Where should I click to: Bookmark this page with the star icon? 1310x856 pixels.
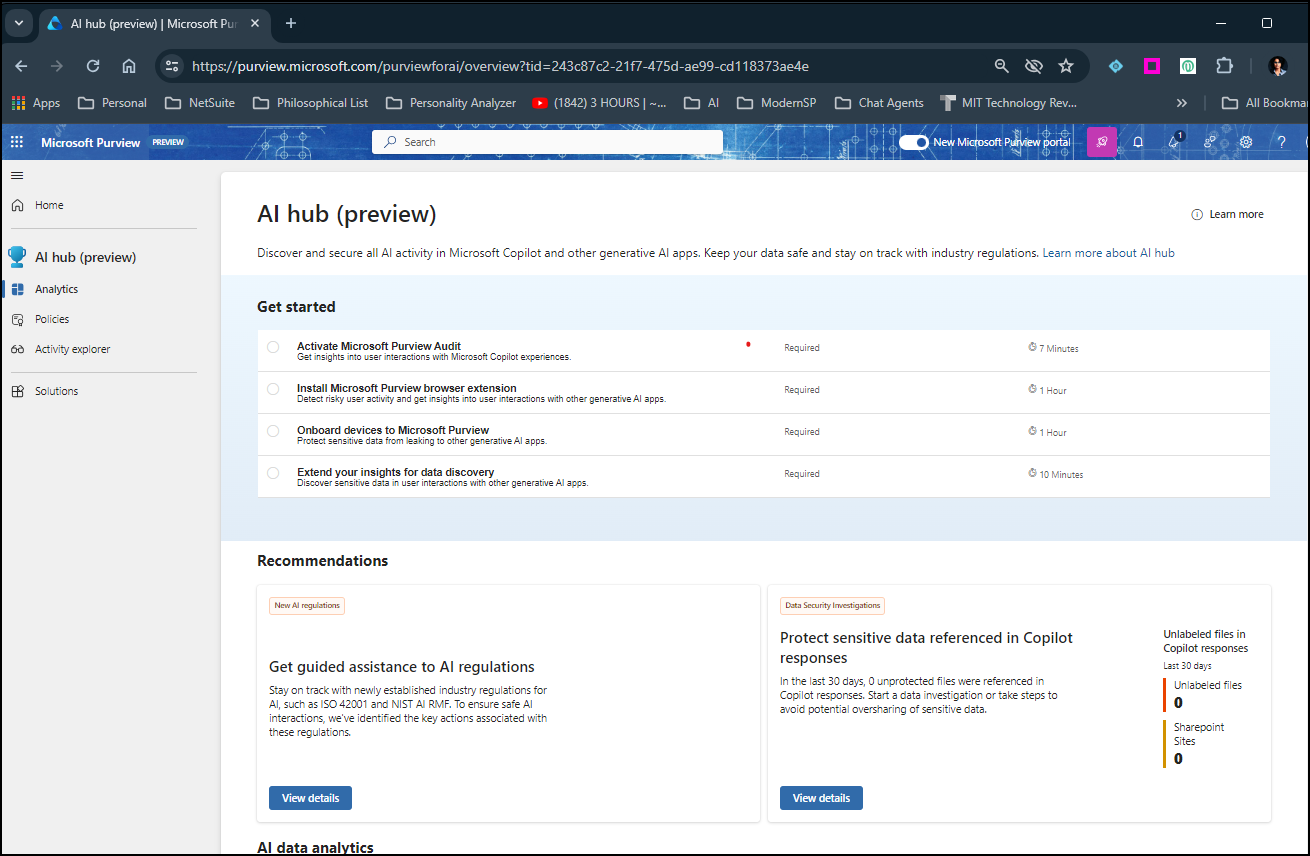tap(1066, 66)
